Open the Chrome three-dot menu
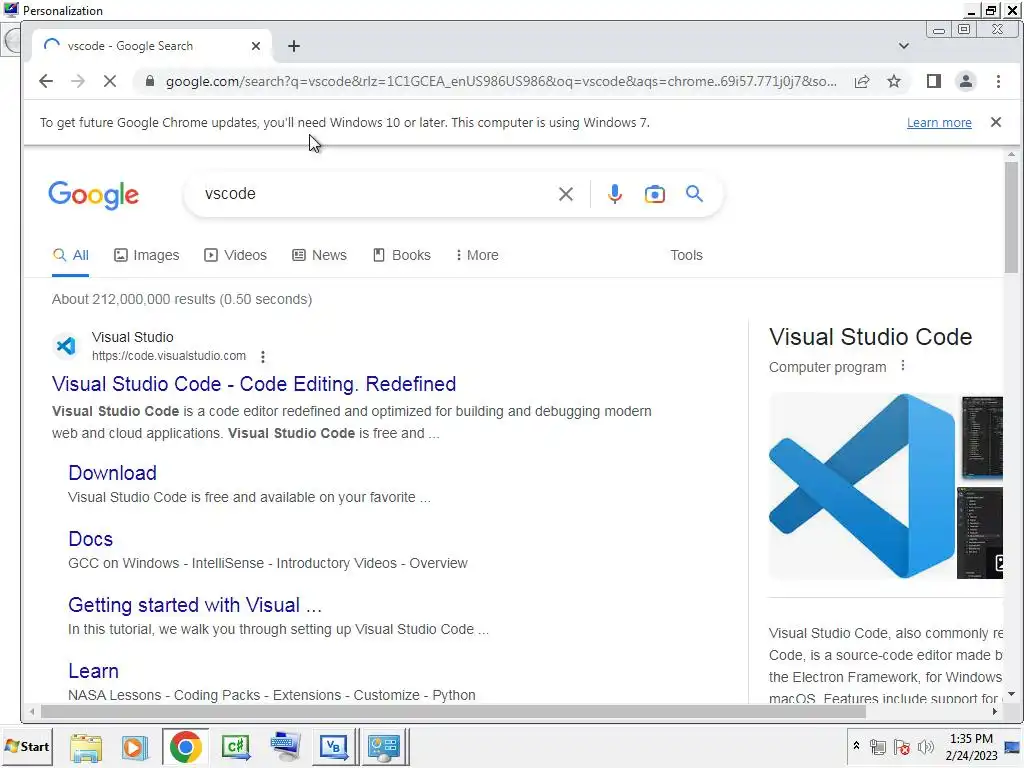The image size is (1024, 768). [998, 81]
